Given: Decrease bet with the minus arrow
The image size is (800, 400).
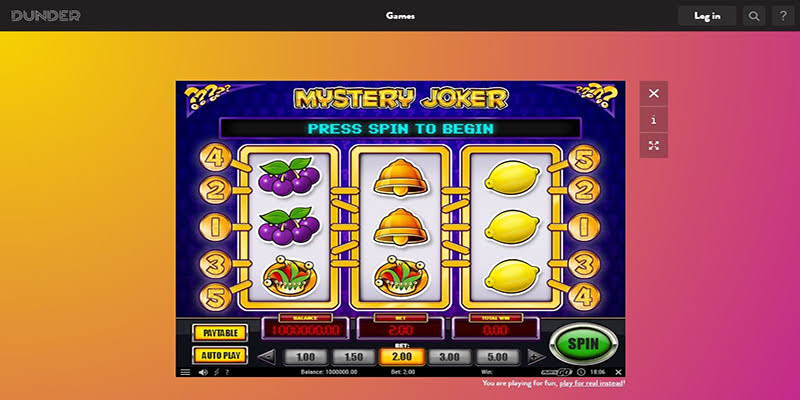Looking at the screenshot, I should pyautogui.click(x=267, y=357).
